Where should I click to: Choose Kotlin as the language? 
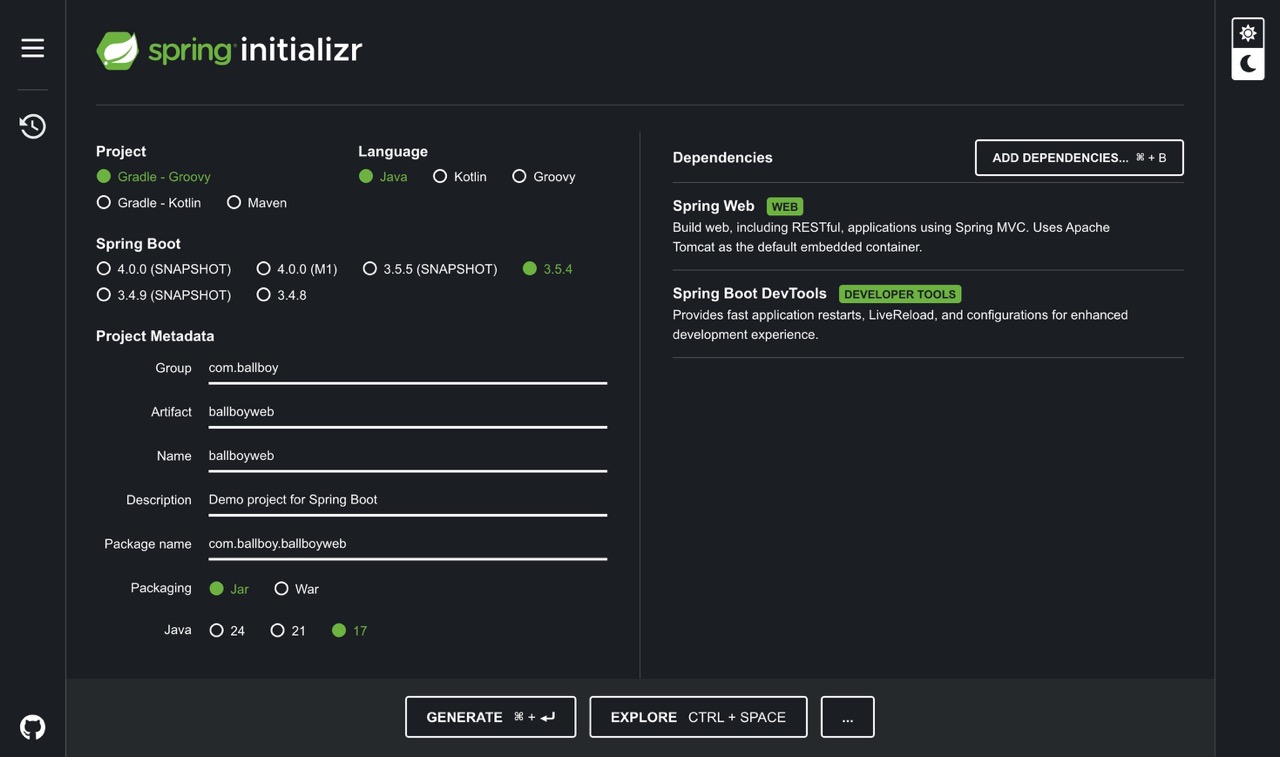(440, 177)
